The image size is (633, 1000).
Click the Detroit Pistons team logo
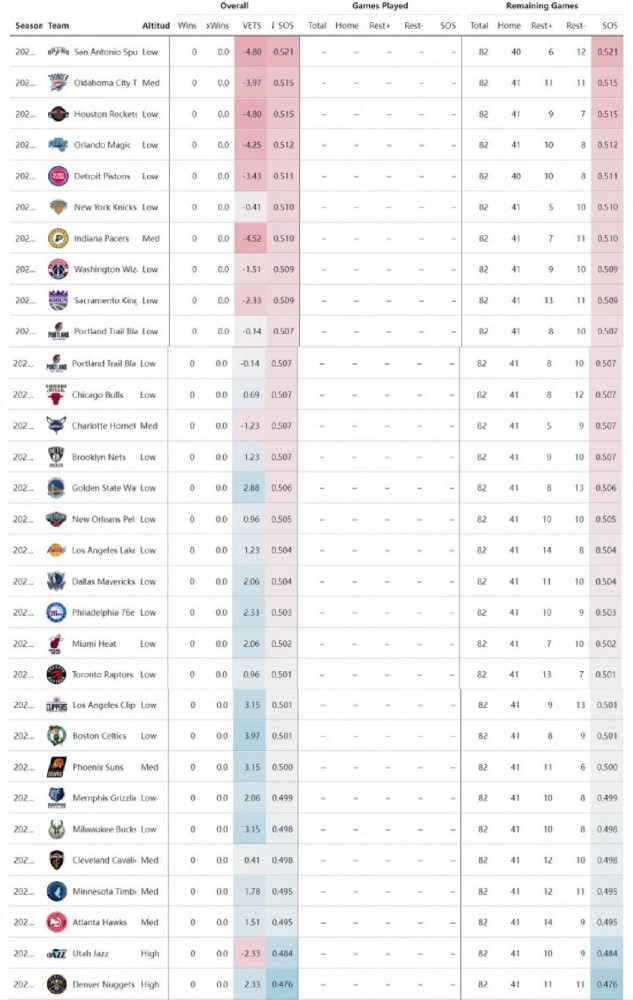58,176
